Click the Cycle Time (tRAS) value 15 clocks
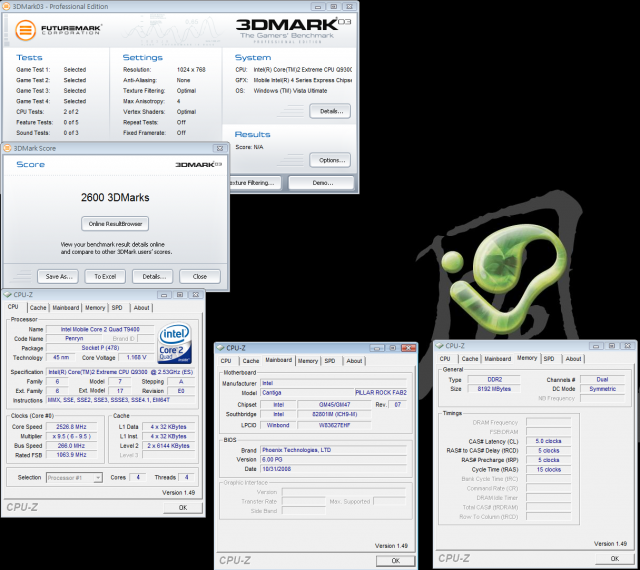 (x=549, y=470)
